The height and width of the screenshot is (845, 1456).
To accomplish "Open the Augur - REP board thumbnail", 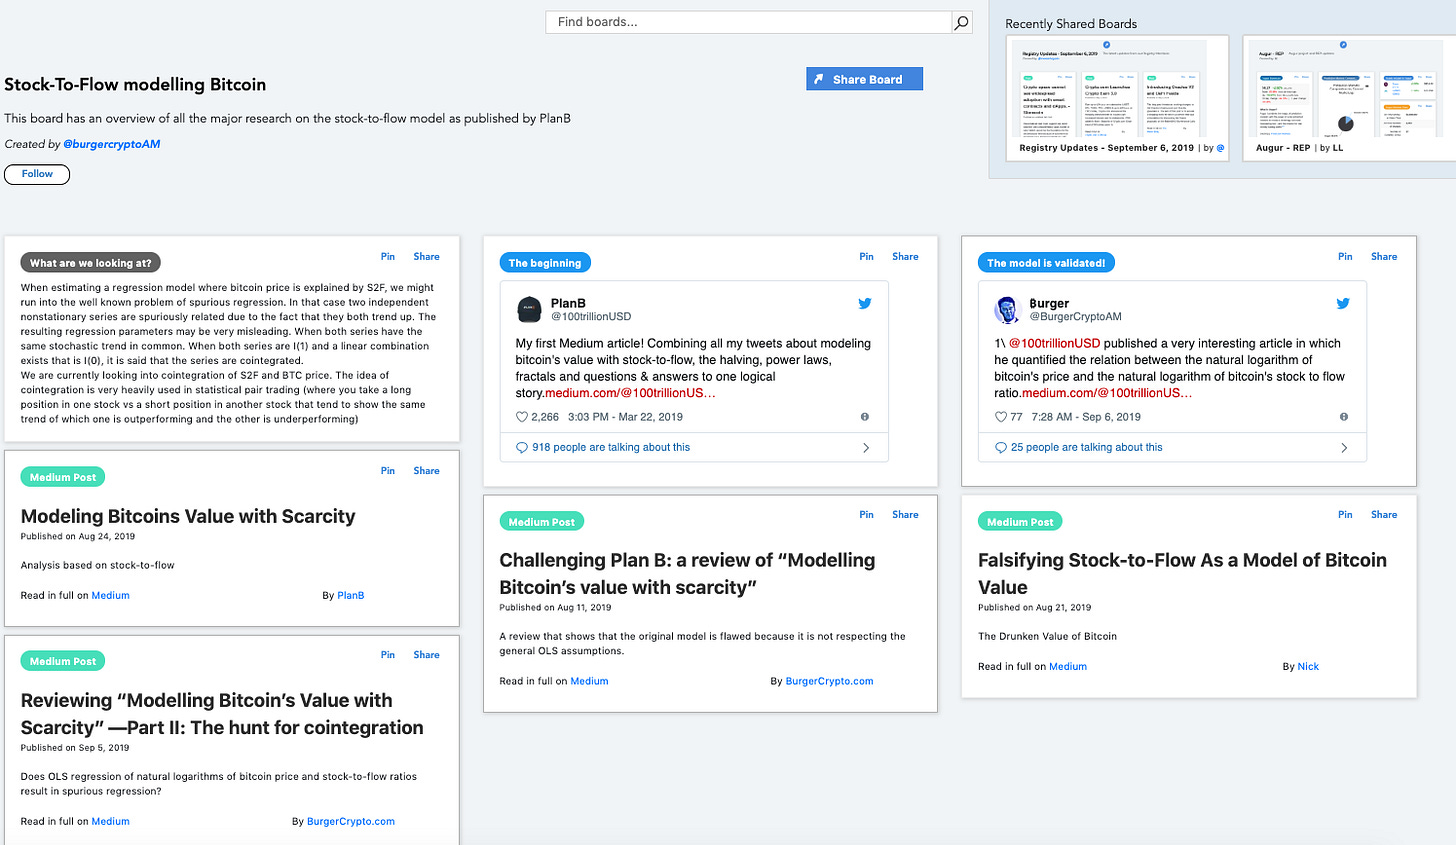I will pyautogui.click(x=1348, y=95).
